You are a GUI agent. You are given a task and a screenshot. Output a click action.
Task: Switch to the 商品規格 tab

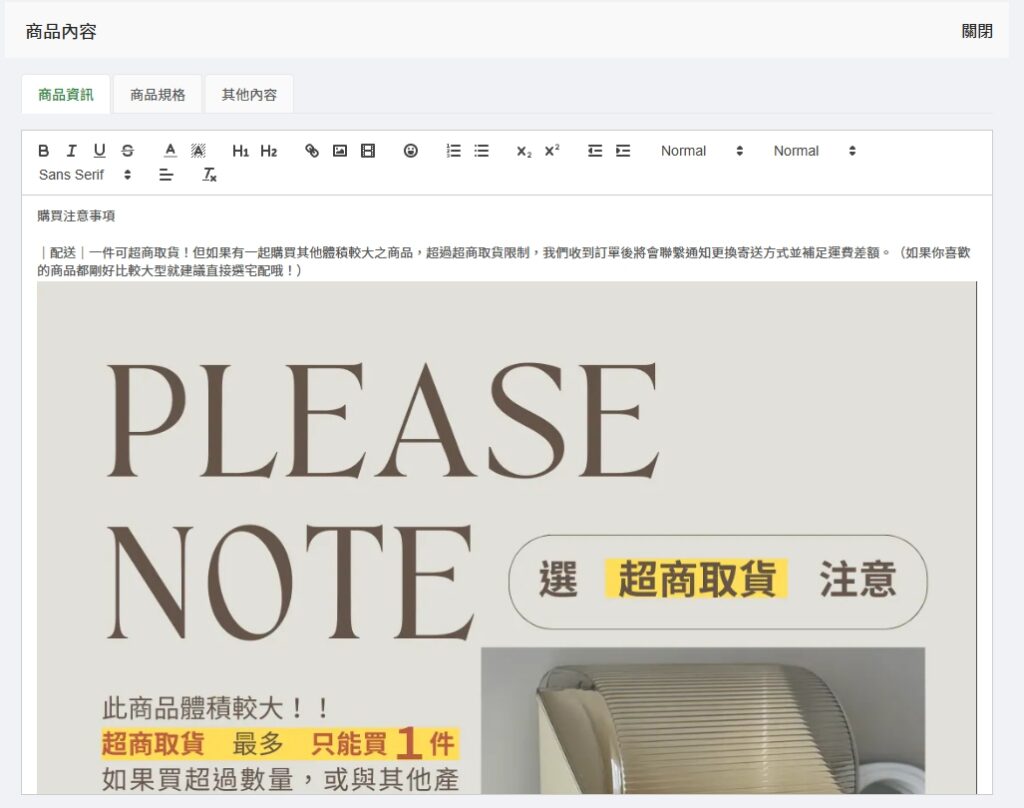tap(158, 95)
